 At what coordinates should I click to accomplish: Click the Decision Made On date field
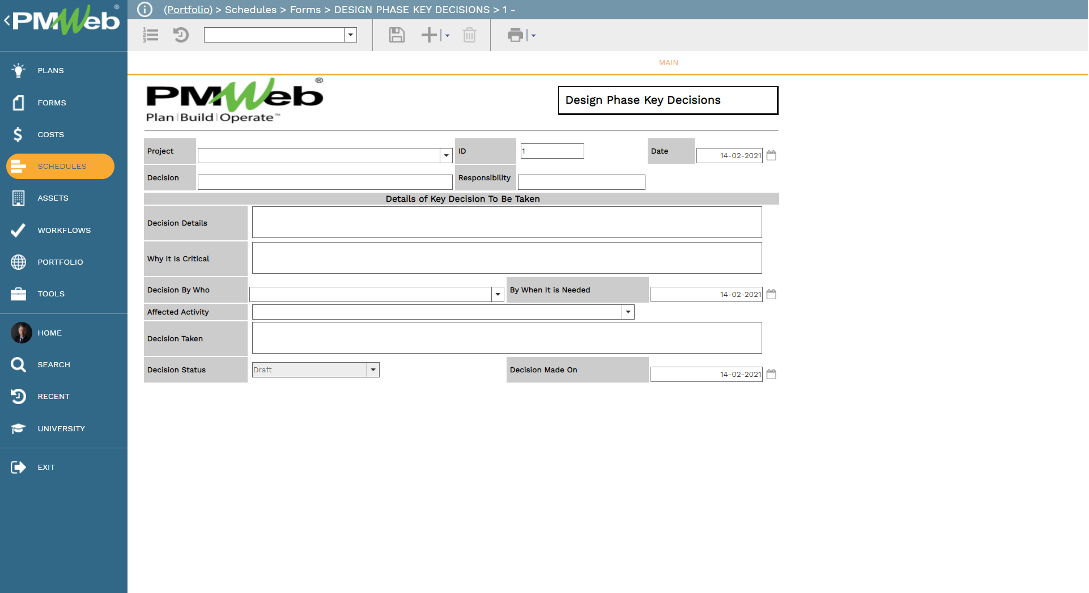706,374
